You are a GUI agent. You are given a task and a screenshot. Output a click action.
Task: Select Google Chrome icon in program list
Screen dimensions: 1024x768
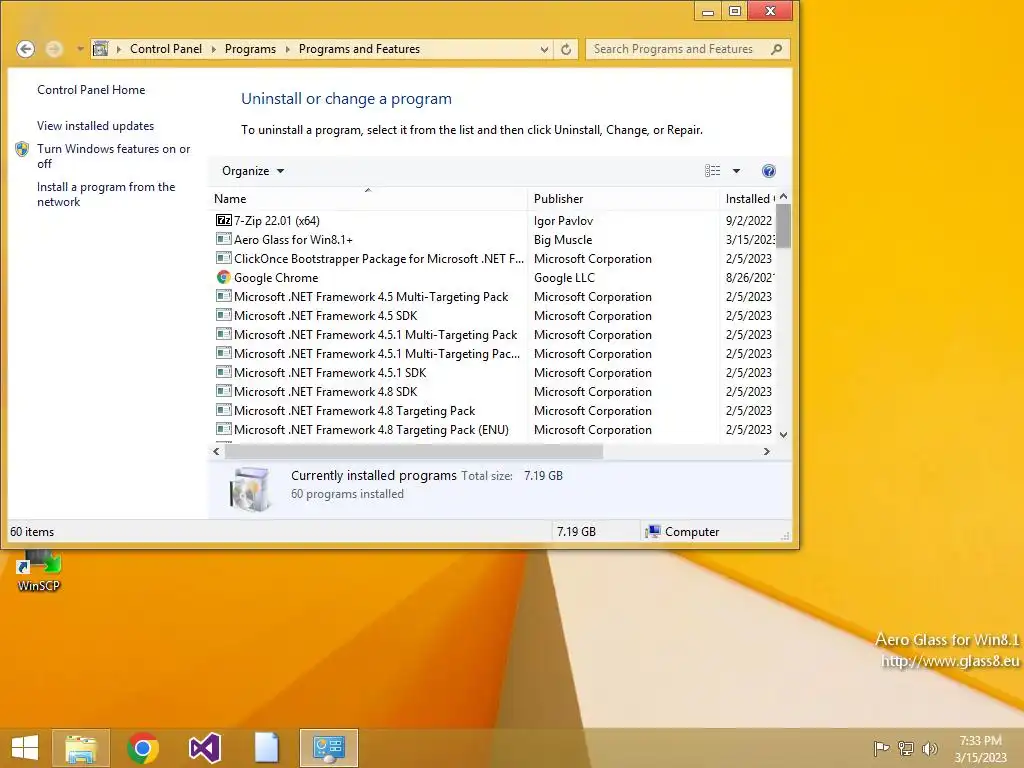pyautogui.click(x=223, y=278)
